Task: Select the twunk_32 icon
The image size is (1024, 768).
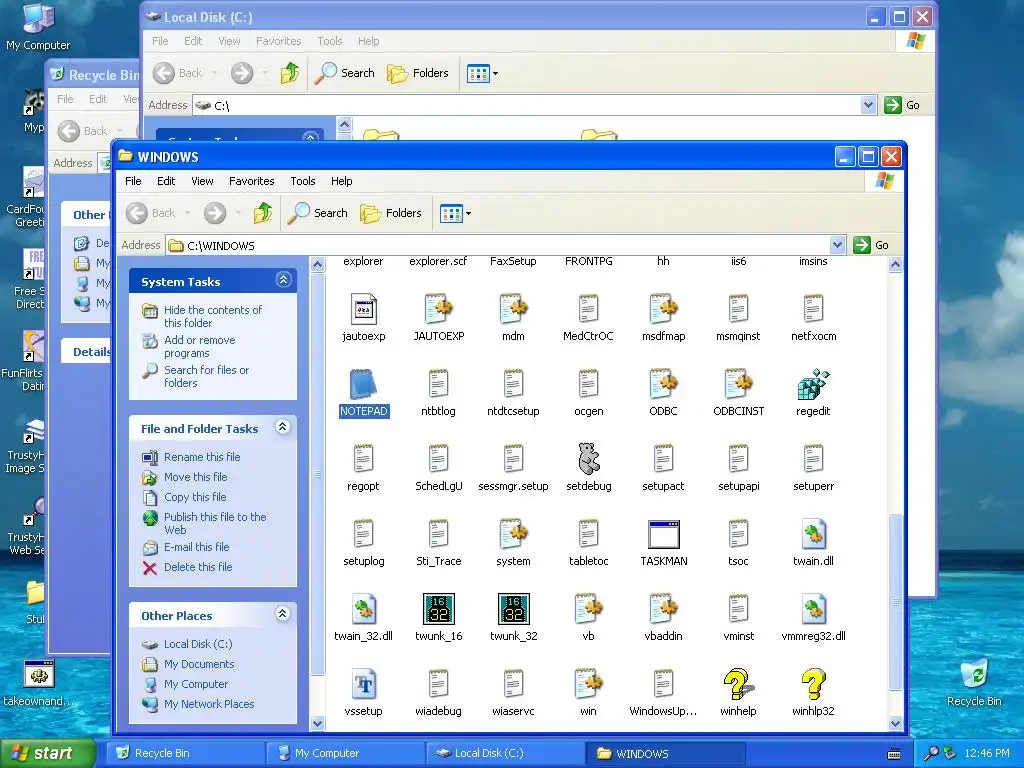Action: coord(513,609)
